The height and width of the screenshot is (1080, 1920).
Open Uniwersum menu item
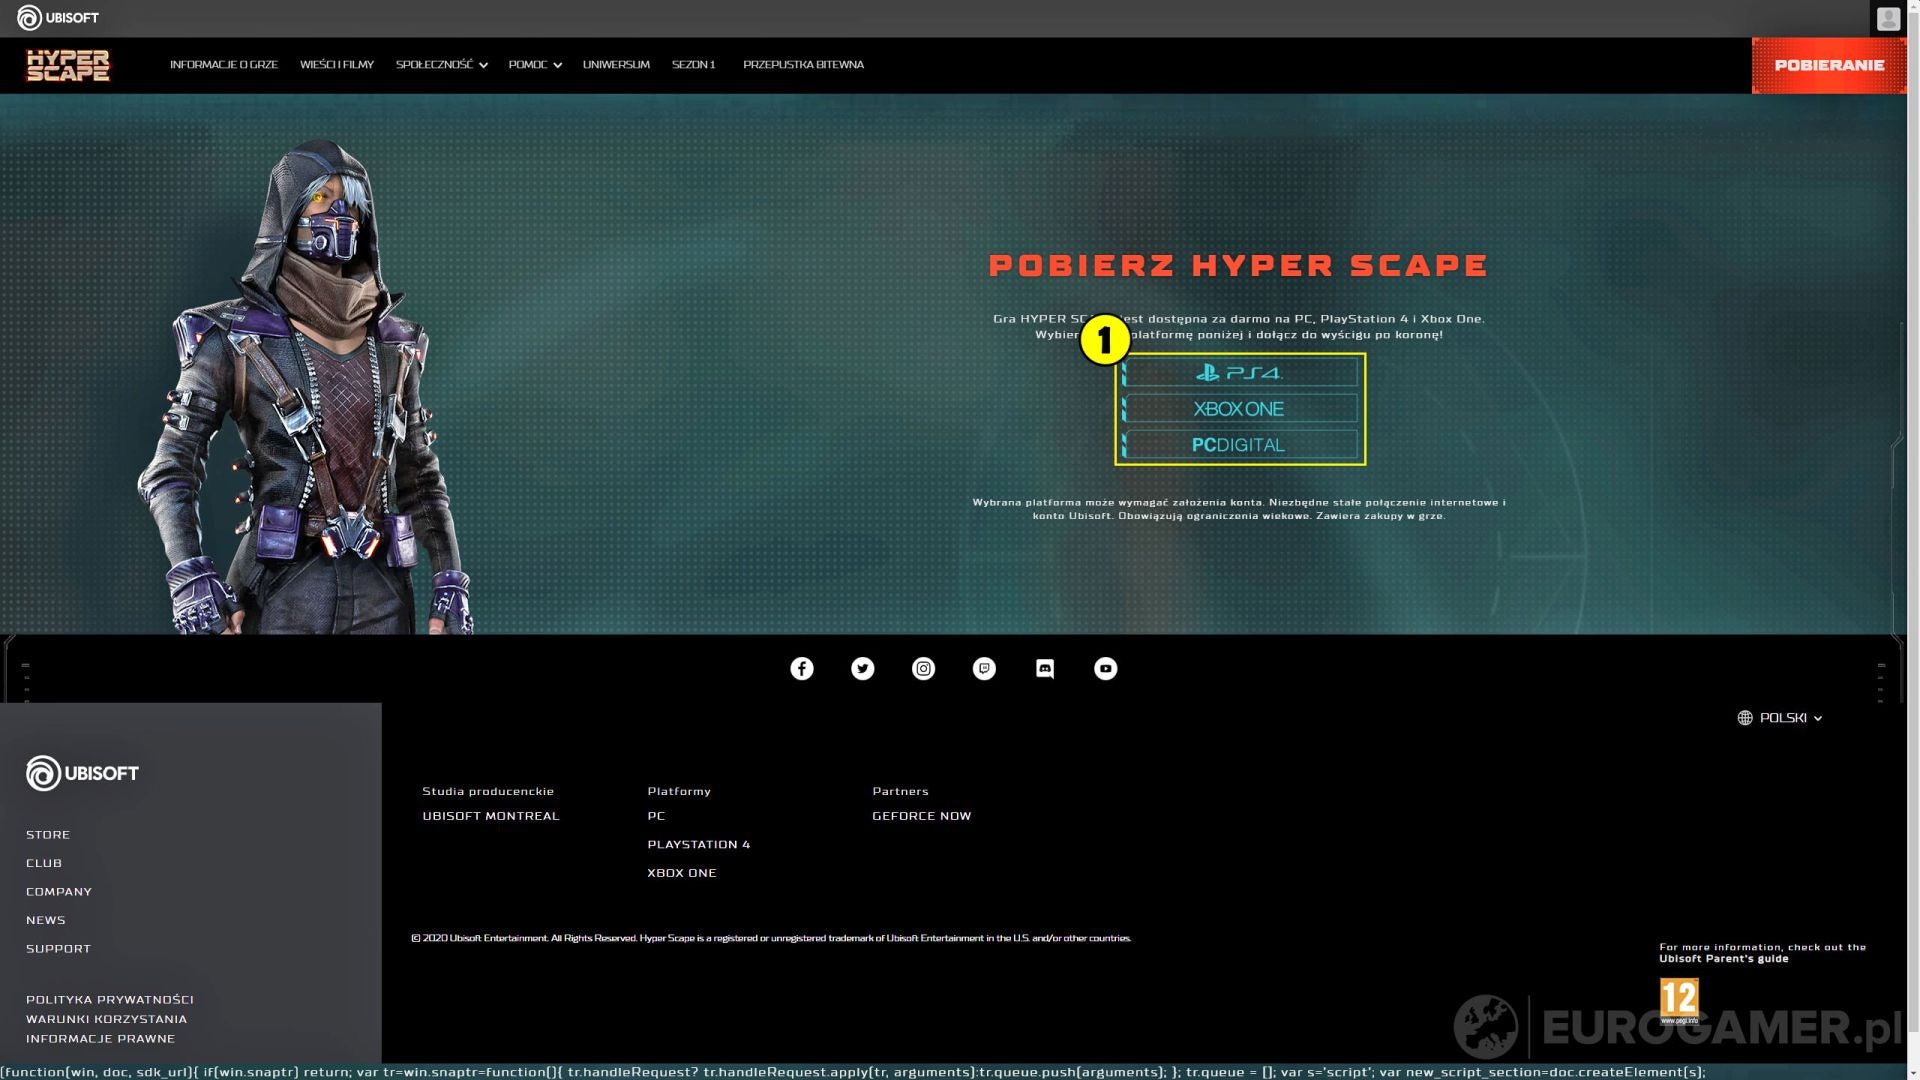coord(616,65)
